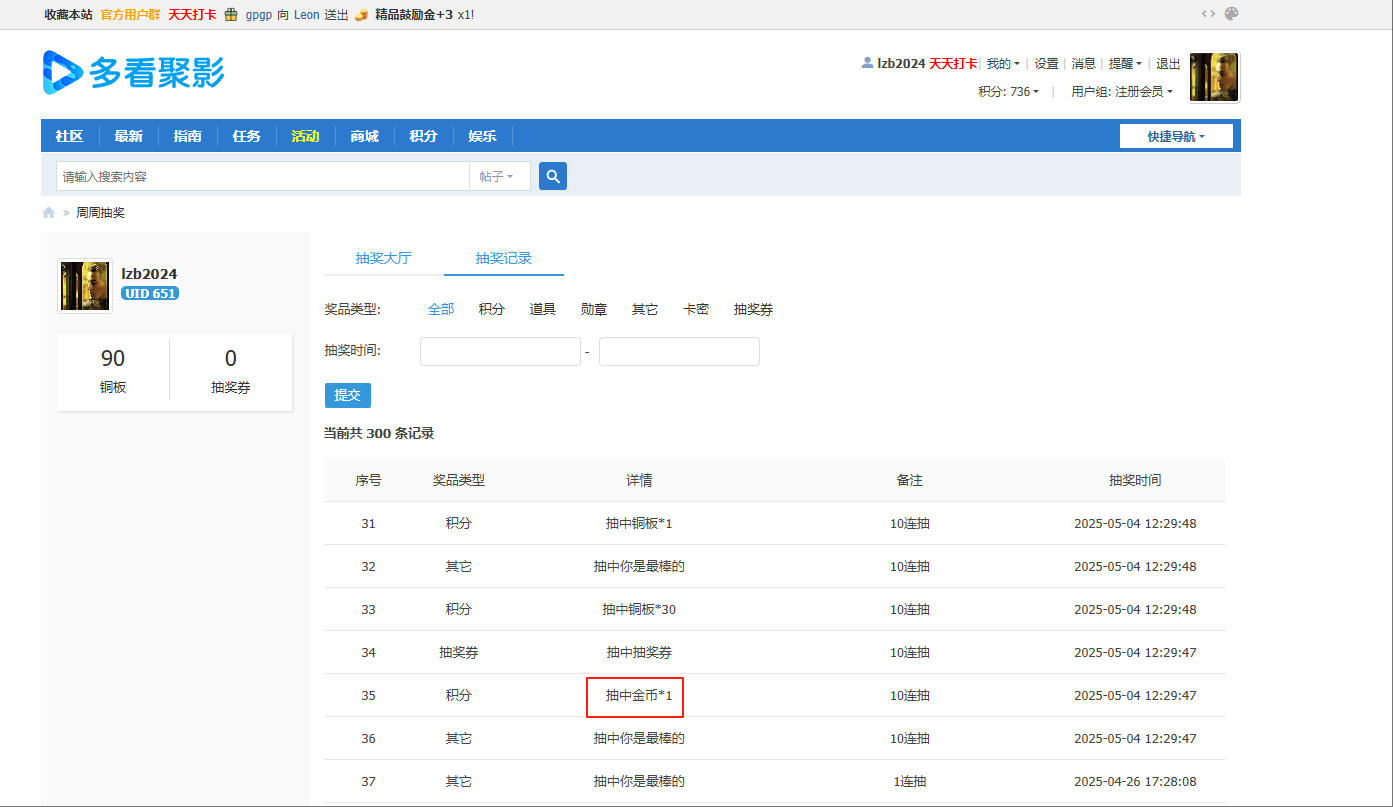Expand the 我的 menu
The height and width of the screenshot is (807, 1393).
(x=1002, y=63)
